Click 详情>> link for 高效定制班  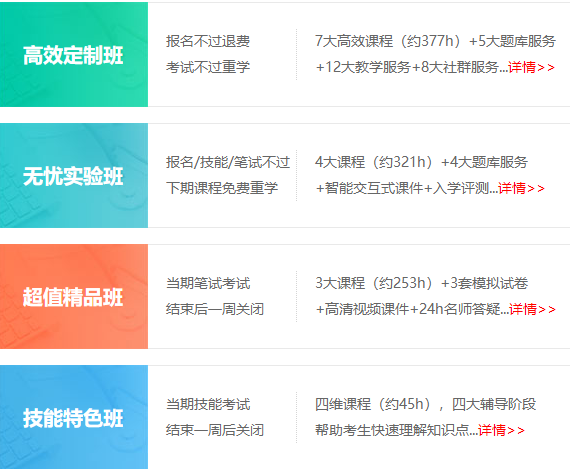531,67
